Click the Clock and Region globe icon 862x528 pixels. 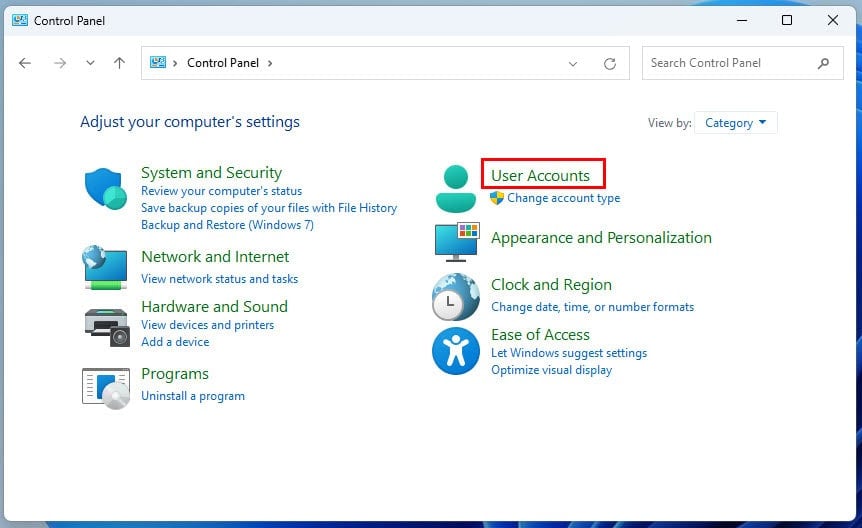coord(456,297)
